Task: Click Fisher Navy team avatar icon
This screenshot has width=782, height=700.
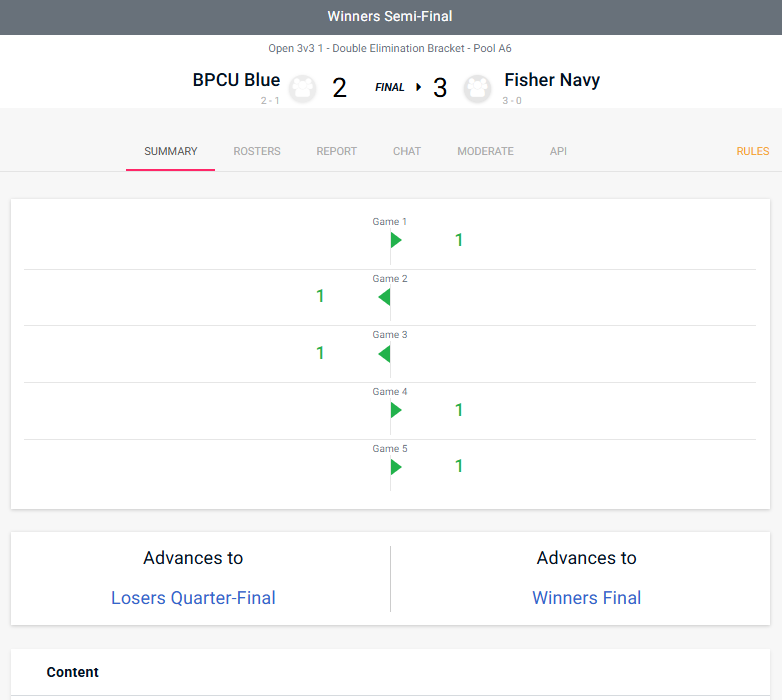Action: pos(477,89)
